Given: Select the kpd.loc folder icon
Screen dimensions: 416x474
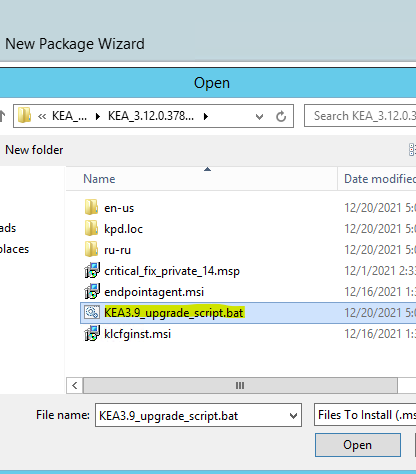Looking at the screenshot, I should 91,228.
